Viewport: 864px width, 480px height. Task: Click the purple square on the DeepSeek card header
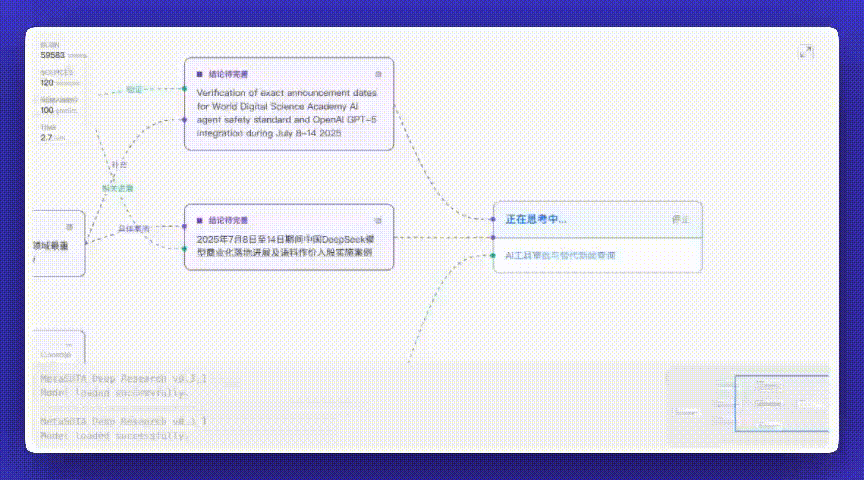199,220
